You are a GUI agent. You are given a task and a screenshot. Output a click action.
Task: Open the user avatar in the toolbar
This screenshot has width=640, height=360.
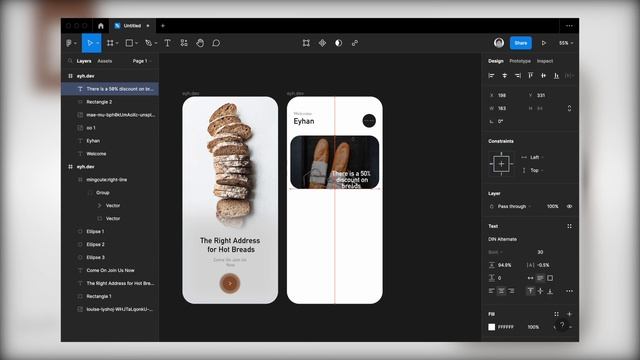499,43
